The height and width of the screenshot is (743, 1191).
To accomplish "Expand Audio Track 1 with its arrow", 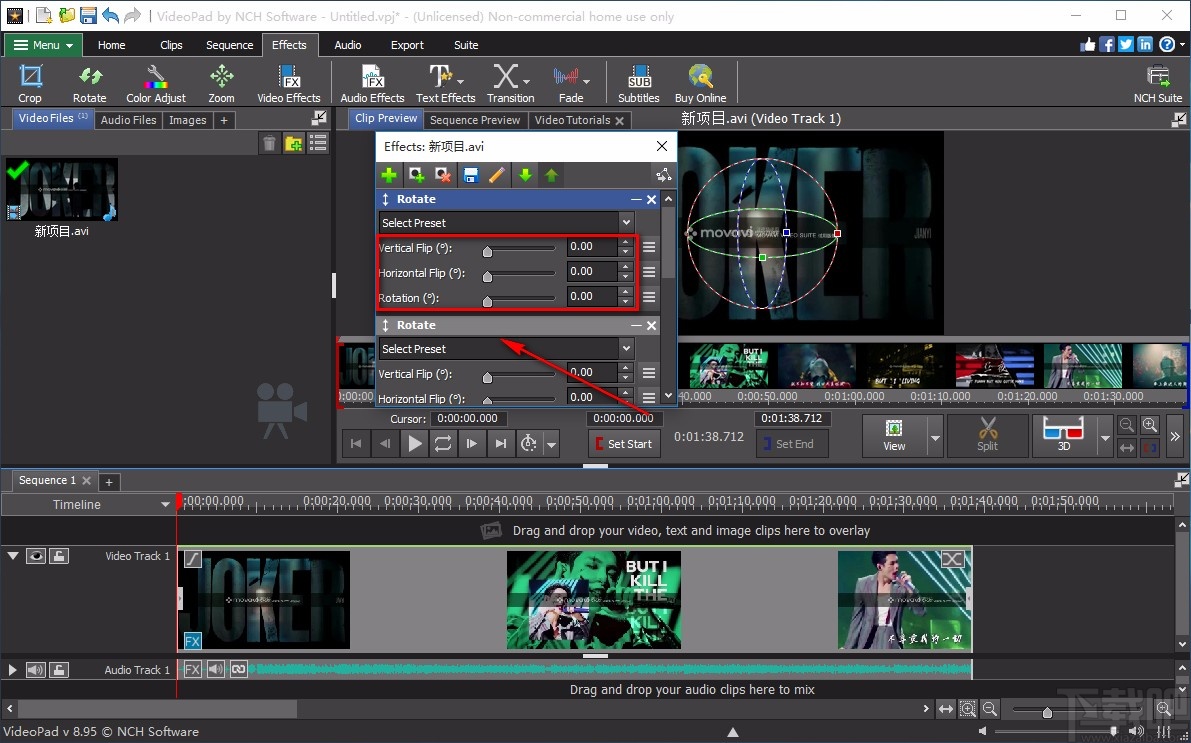I will pyautogui.click(x=12, y=669).
